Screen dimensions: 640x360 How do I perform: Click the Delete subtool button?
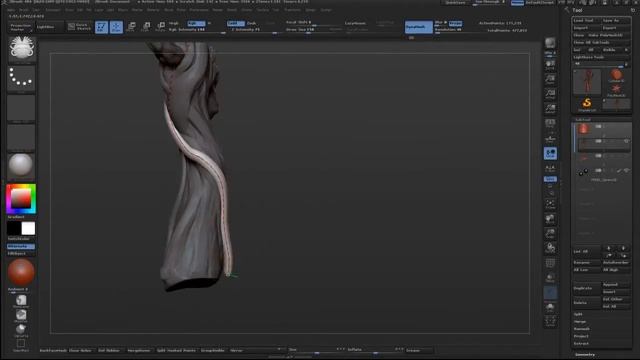587,303
